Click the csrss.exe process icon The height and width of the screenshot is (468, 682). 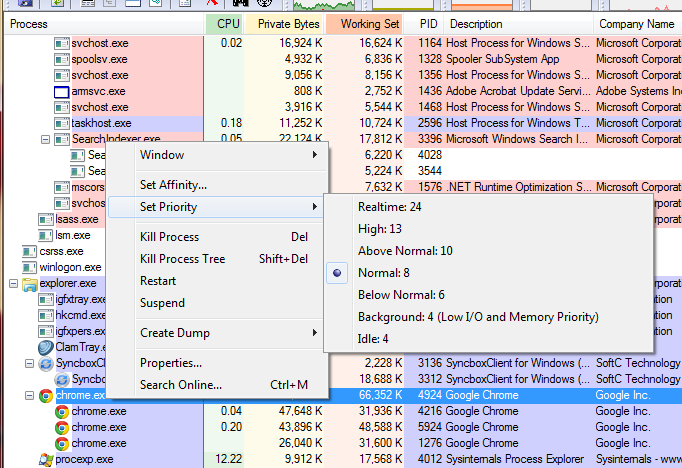30,251
